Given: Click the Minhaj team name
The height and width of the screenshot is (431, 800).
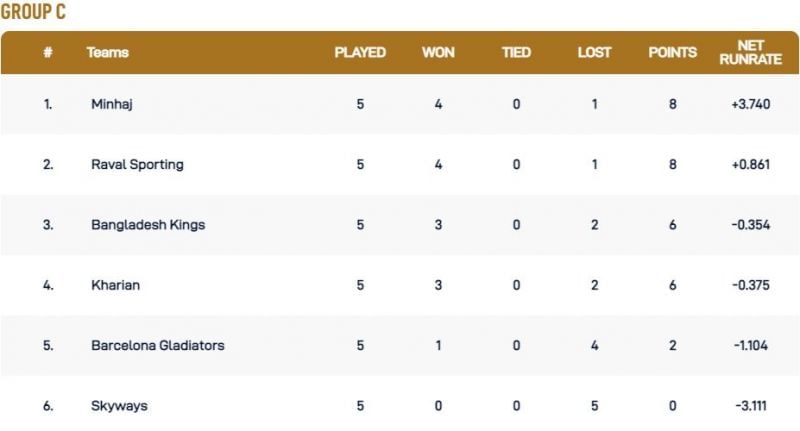Looking at the screenshot, I should (111, 104).
